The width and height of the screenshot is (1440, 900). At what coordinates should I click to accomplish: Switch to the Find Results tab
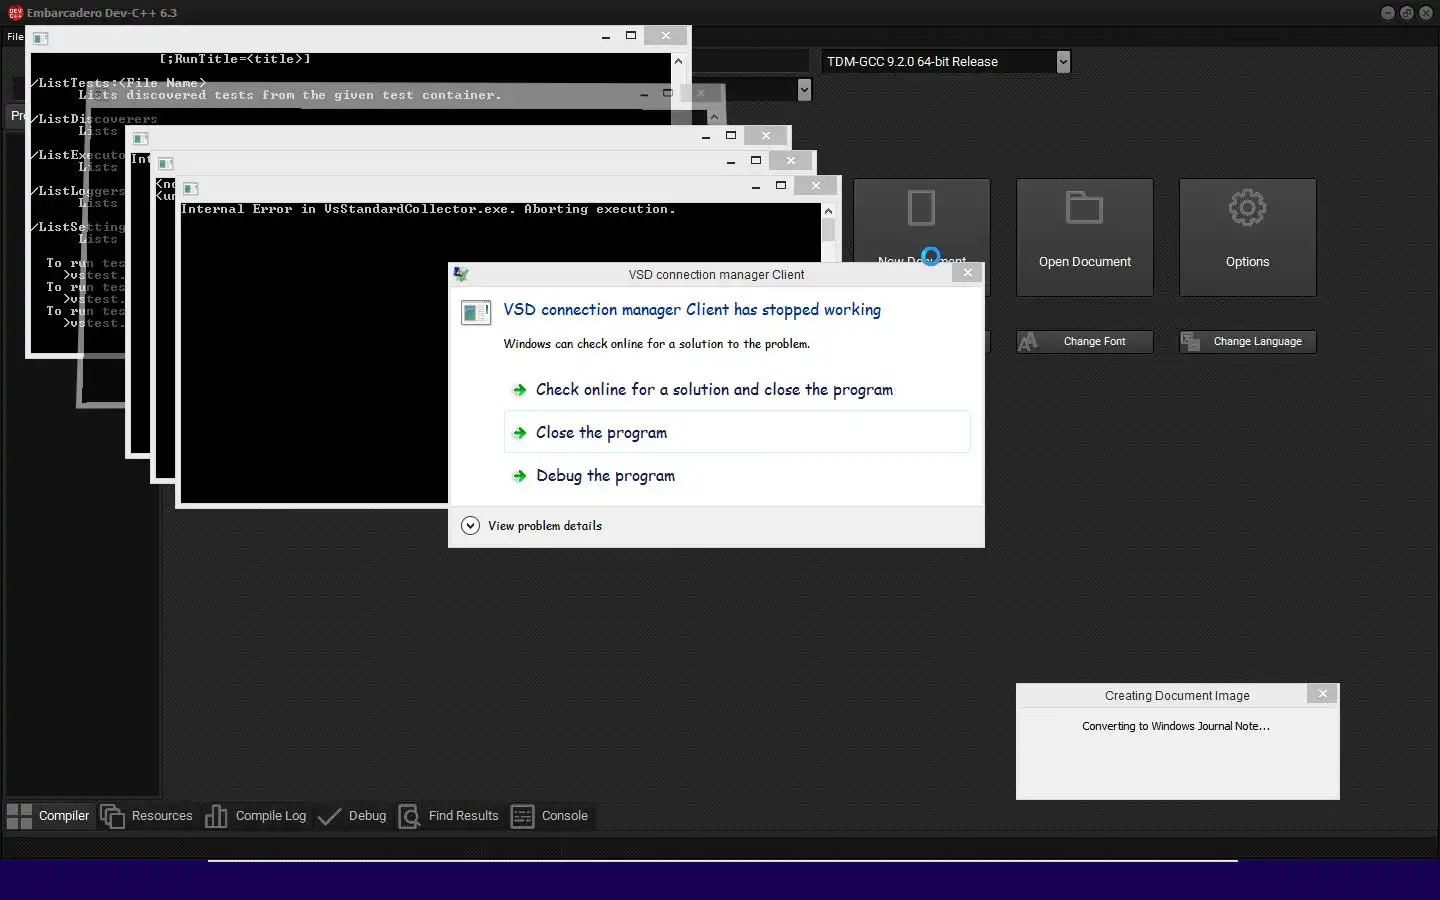coord(448,816)
